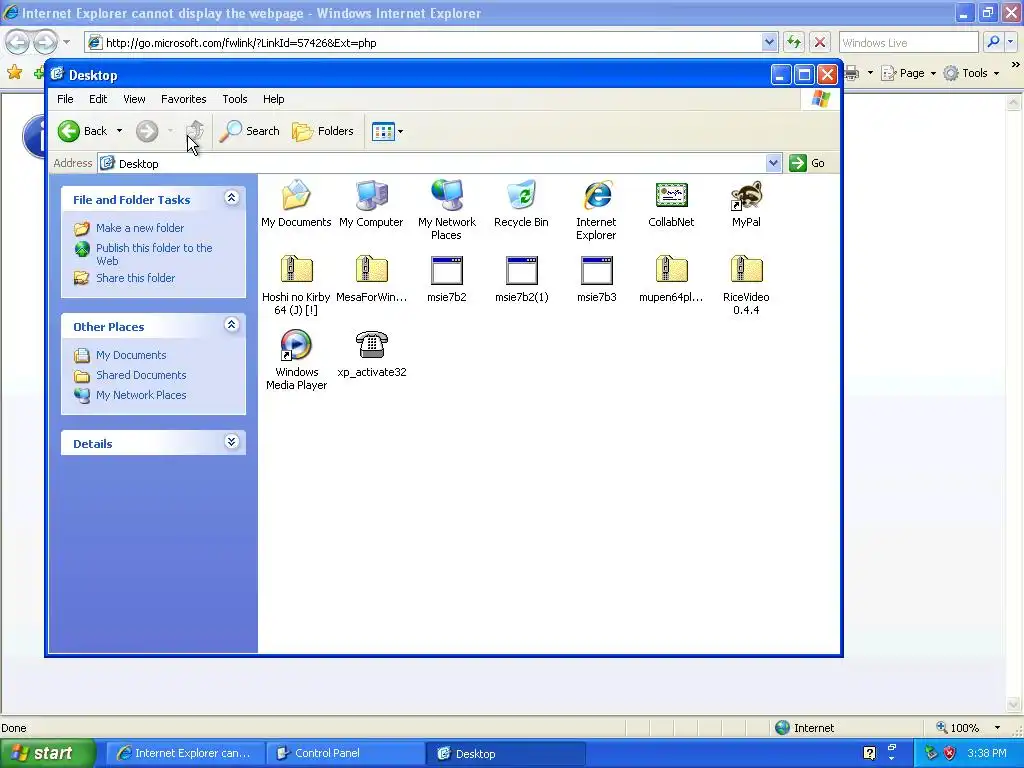Click the IE Favorites star icon
1024x768 pixels.
point(14,72)
